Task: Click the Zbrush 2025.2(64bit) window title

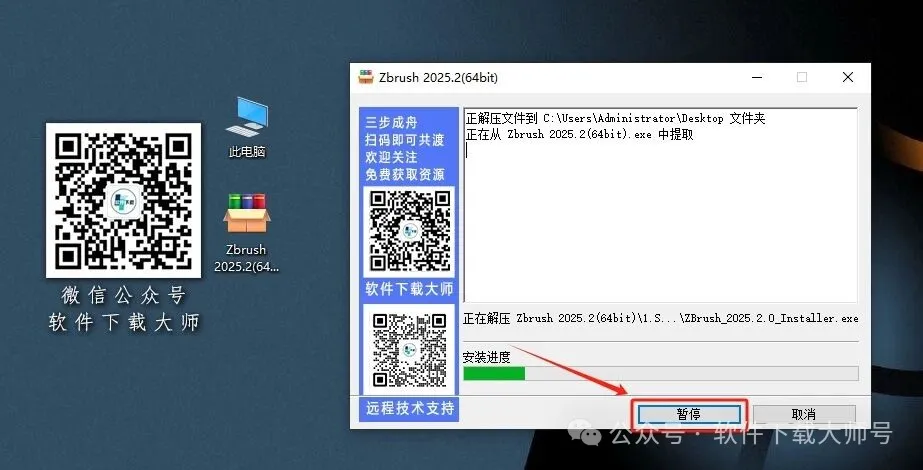Action: click(x=438, y=78)
